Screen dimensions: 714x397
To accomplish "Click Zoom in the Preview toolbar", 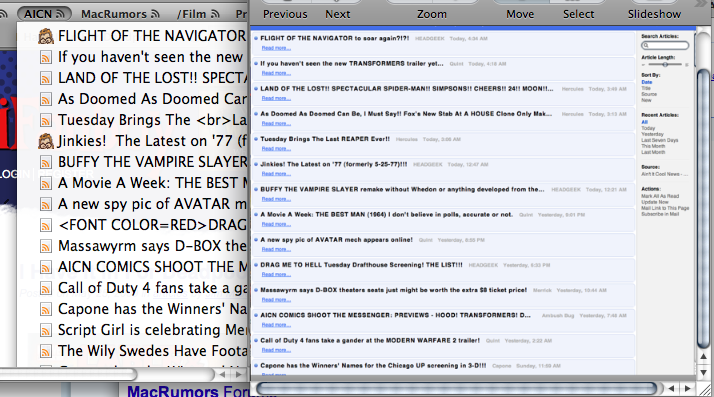I will point(432,14).
